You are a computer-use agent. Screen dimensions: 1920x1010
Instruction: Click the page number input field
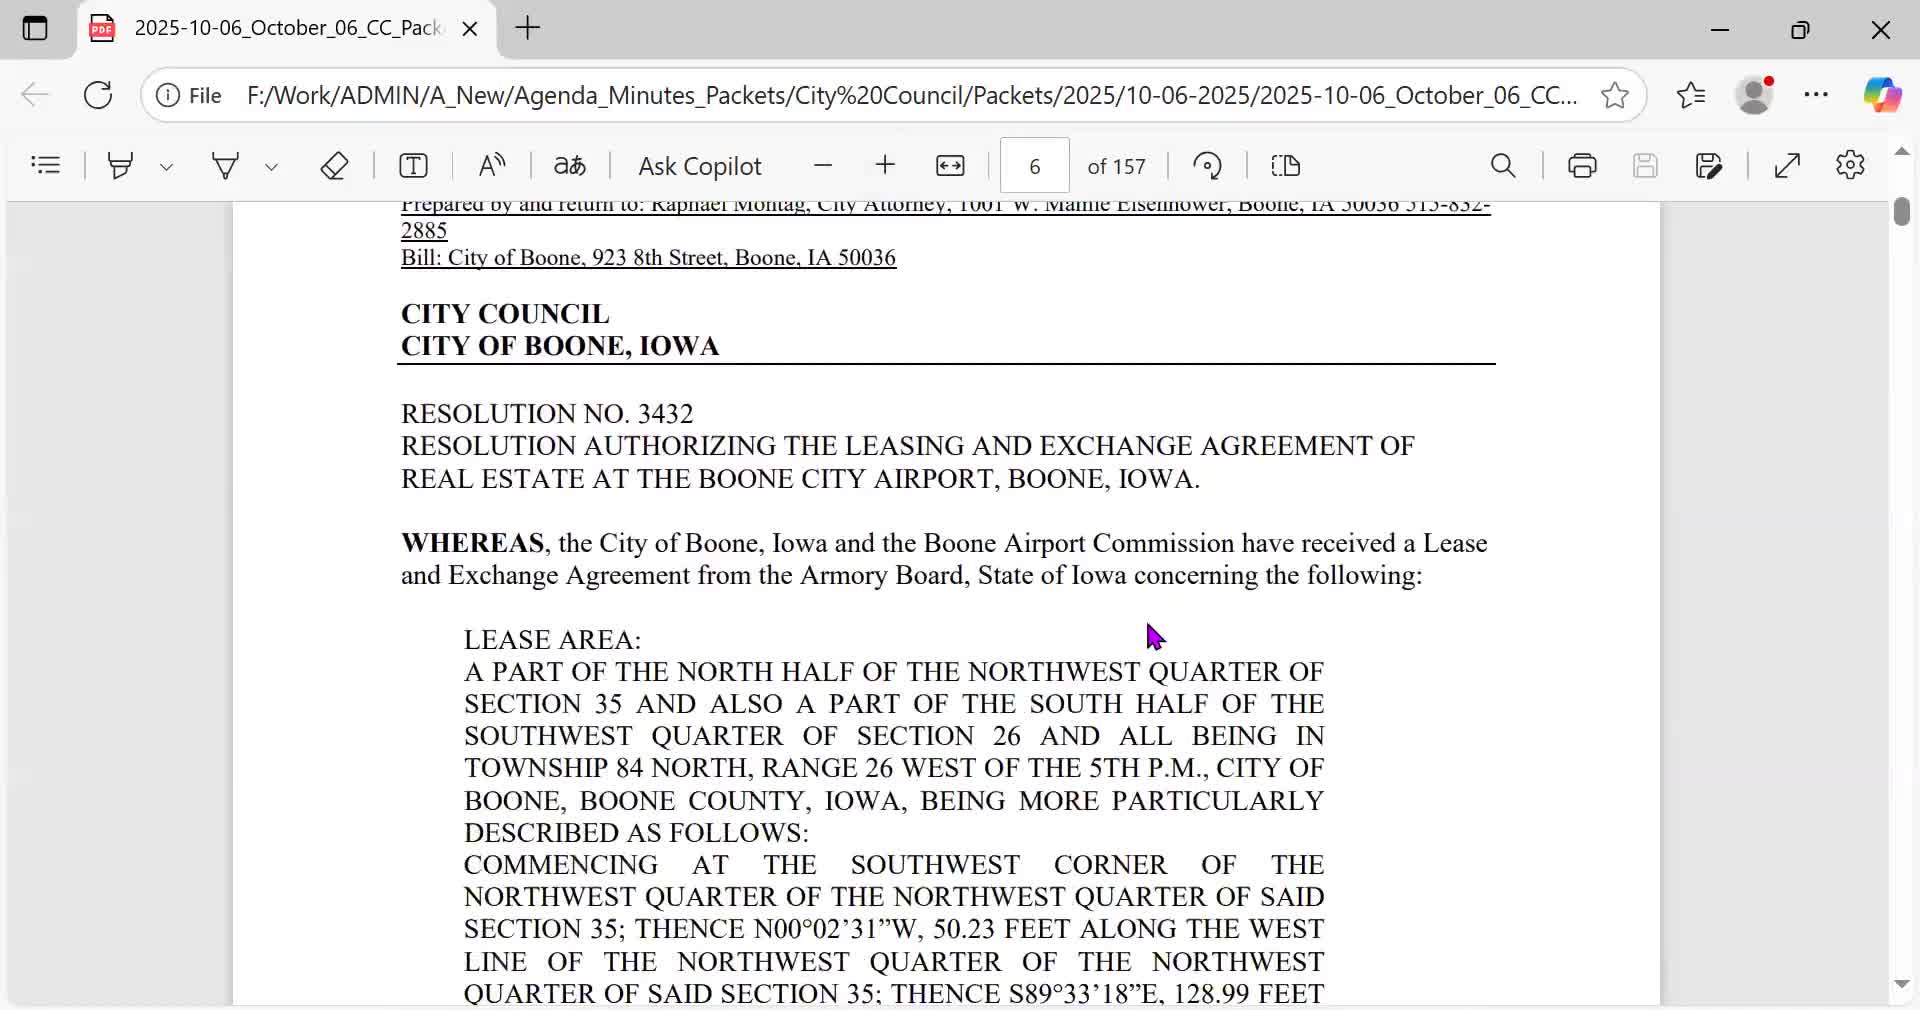(x=1035, y=165)
